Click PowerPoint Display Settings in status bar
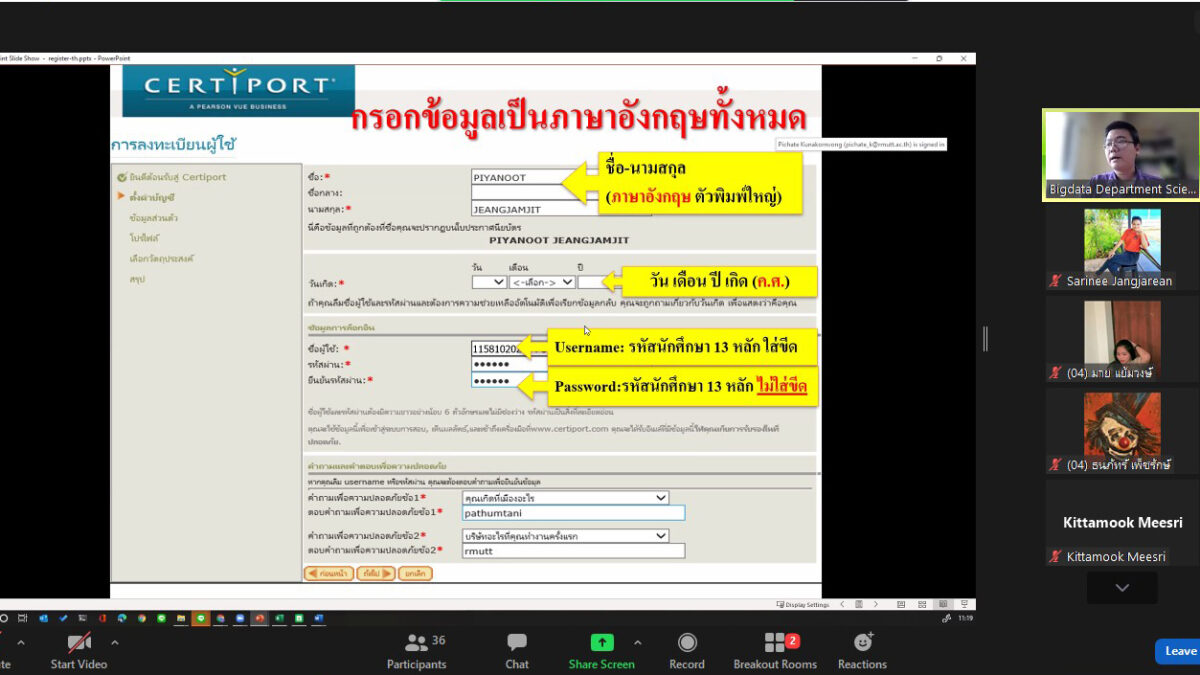 (x=803, y=604)
